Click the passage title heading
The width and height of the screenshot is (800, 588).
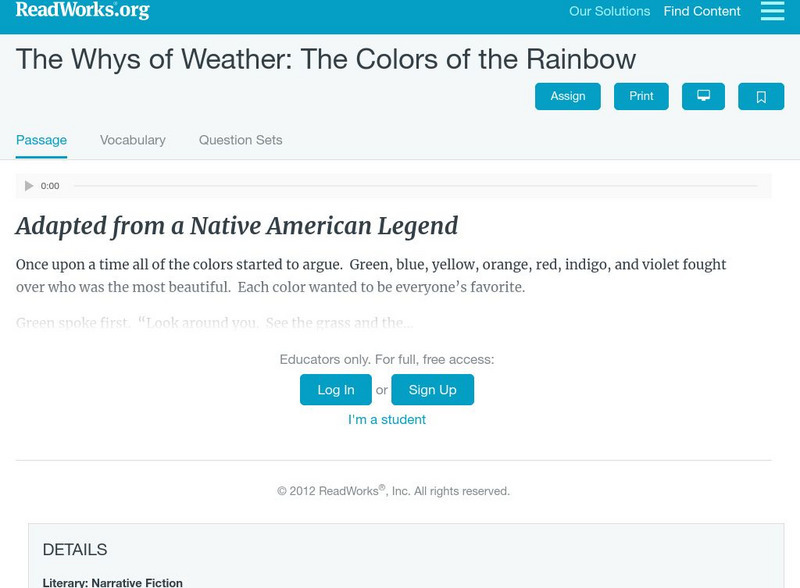[x=326, y=58]
